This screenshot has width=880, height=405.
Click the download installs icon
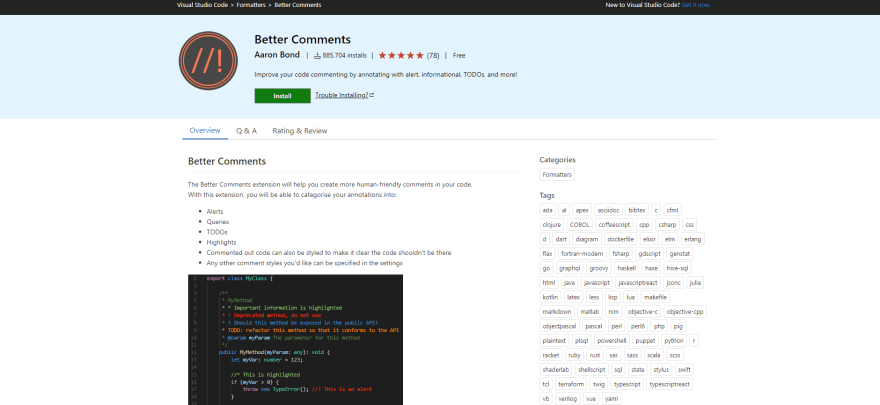click(317, 56)
